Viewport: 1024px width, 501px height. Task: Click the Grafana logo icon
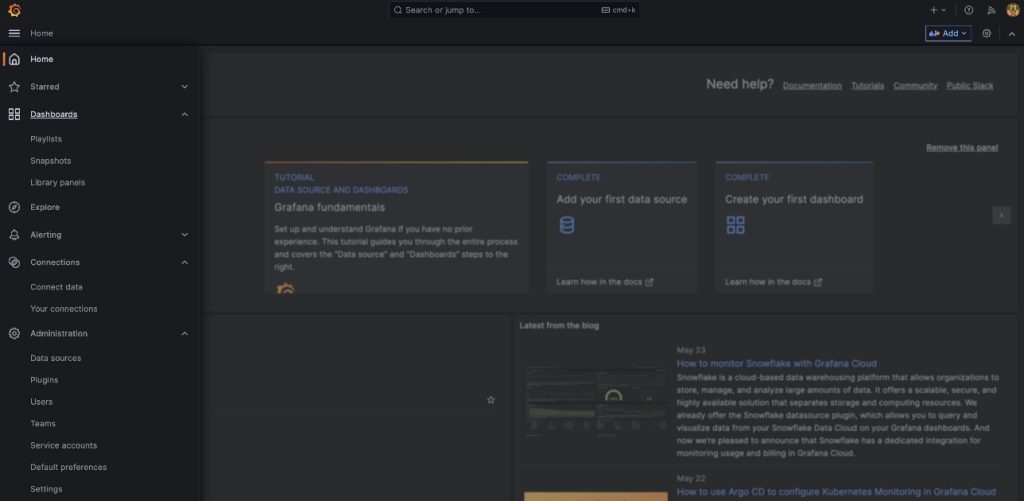click(14, 10)
